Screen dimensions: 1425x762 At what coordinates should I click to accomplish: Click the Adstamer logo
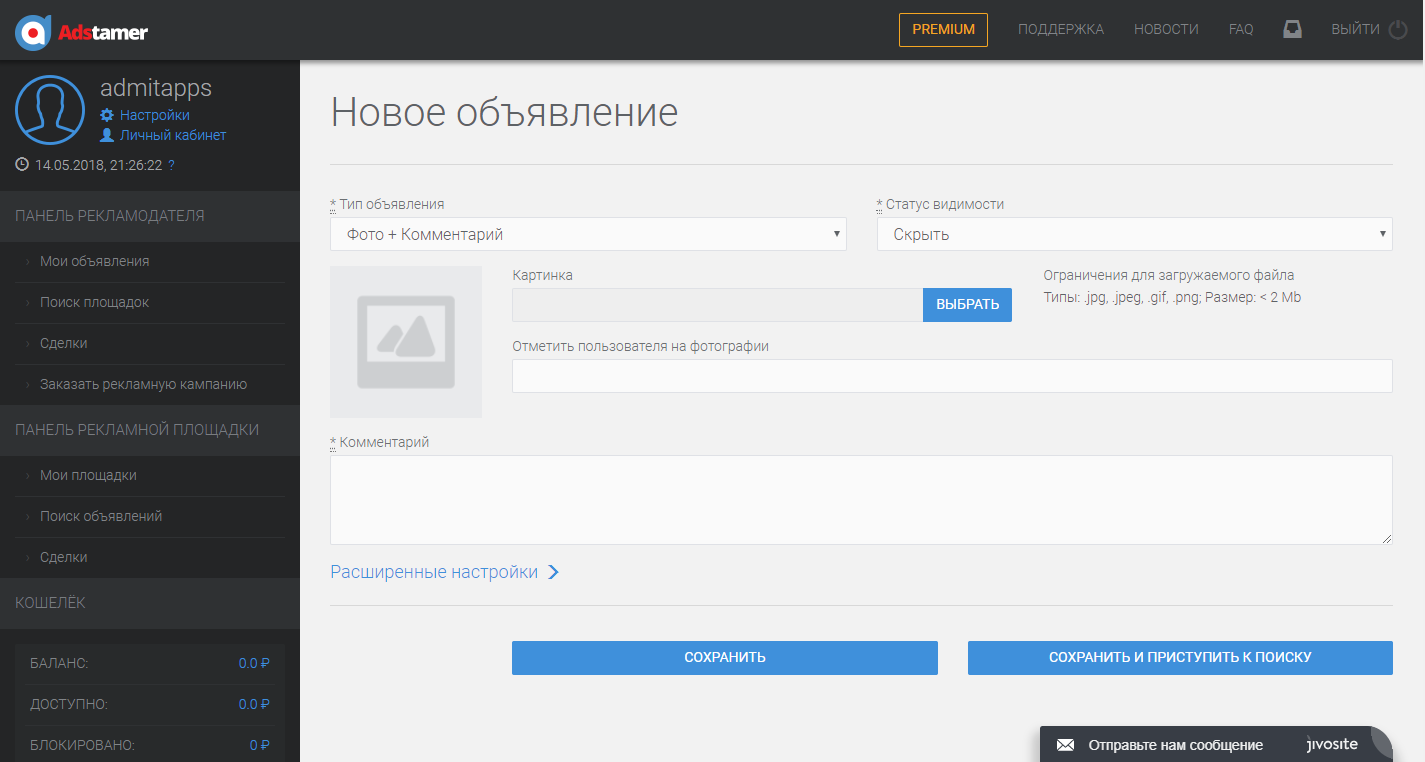coord(80,30)
